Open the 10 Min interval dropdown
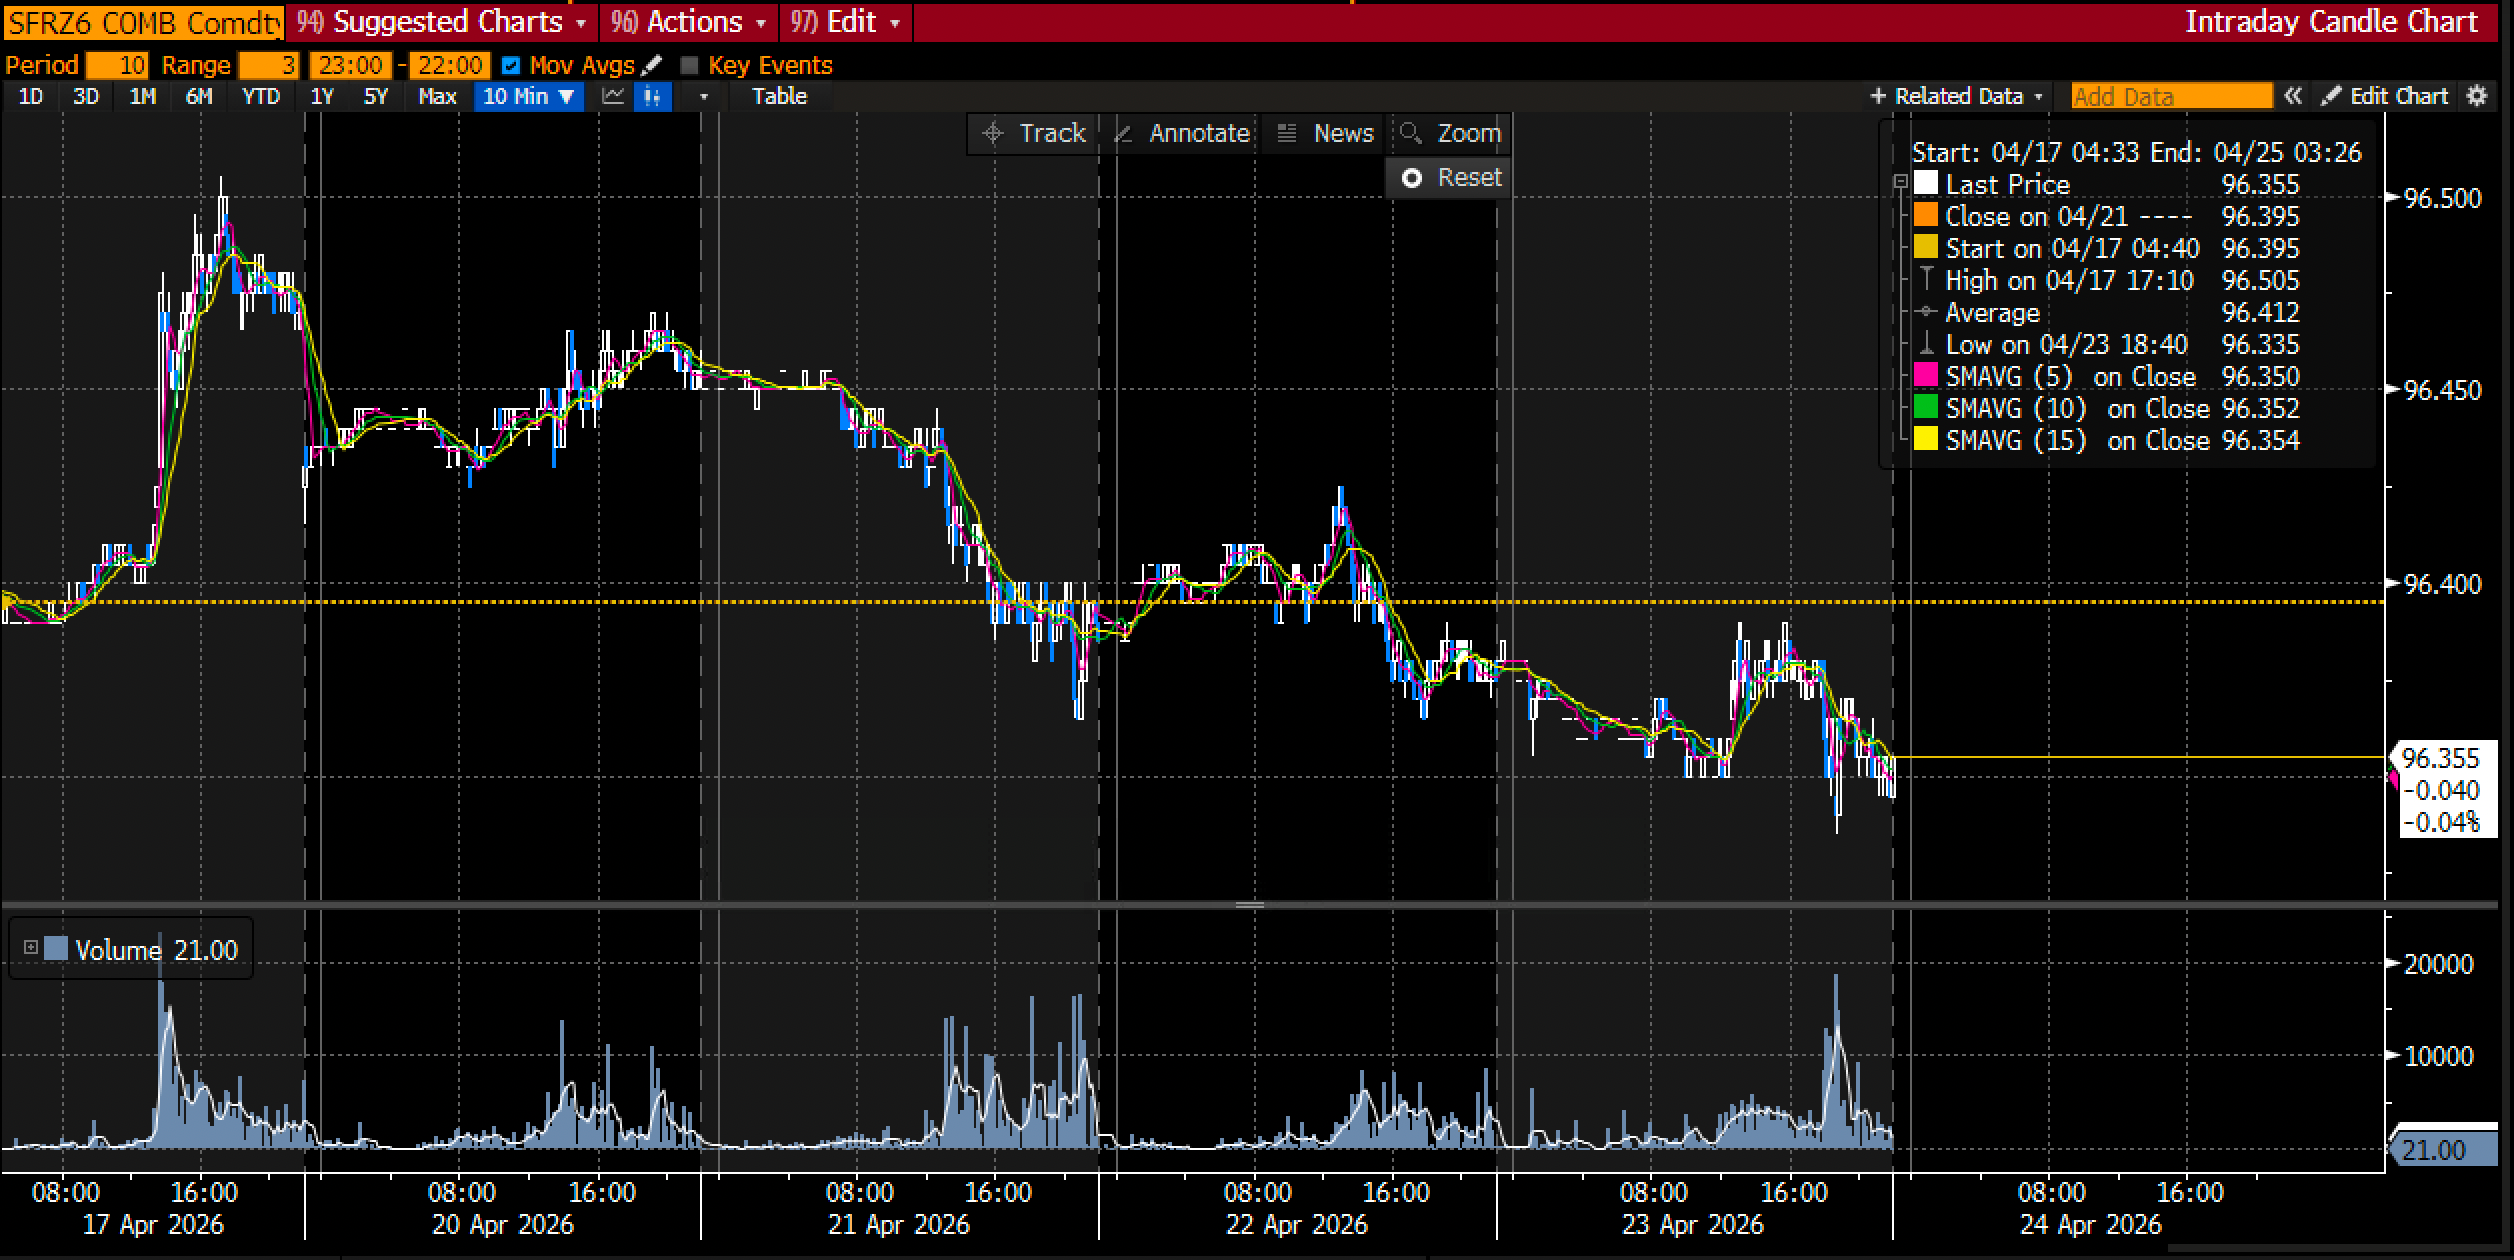 [x=528, y=96]
